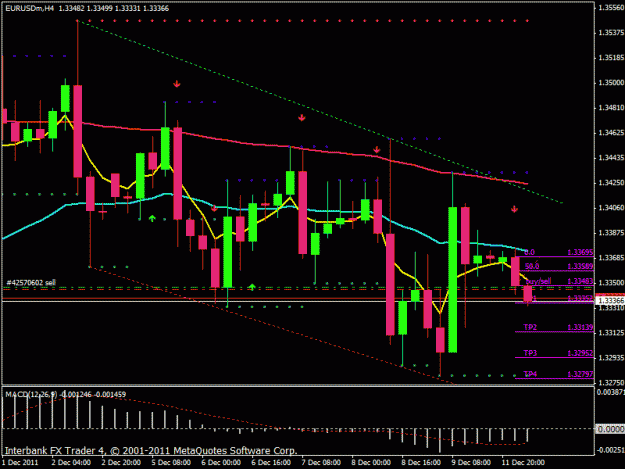Click the 1.35560 price scale label
The height and width of the screenshot is (469, 625).
611,8
